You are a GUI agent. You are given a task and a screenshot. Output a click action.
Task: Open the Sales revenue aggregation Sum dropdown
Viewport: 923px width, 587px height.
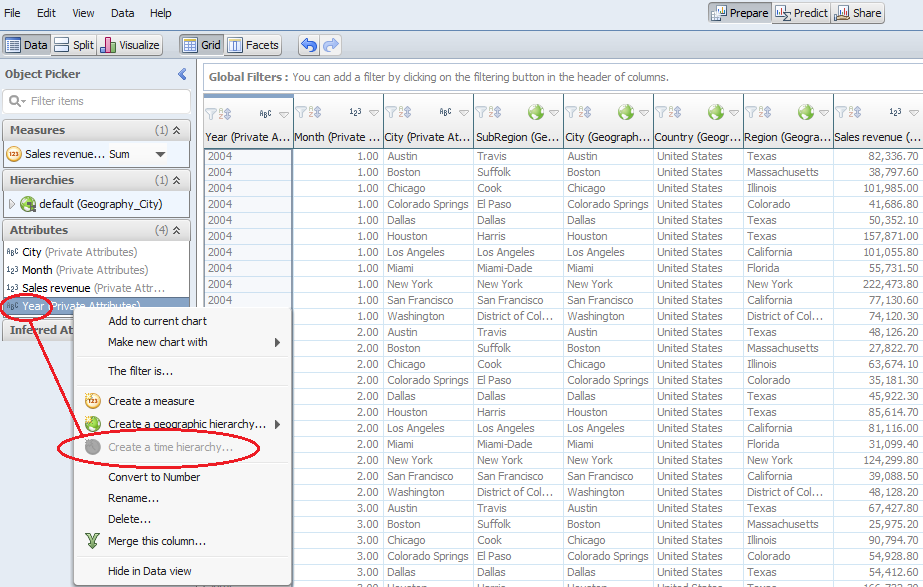tap(160, 154)
